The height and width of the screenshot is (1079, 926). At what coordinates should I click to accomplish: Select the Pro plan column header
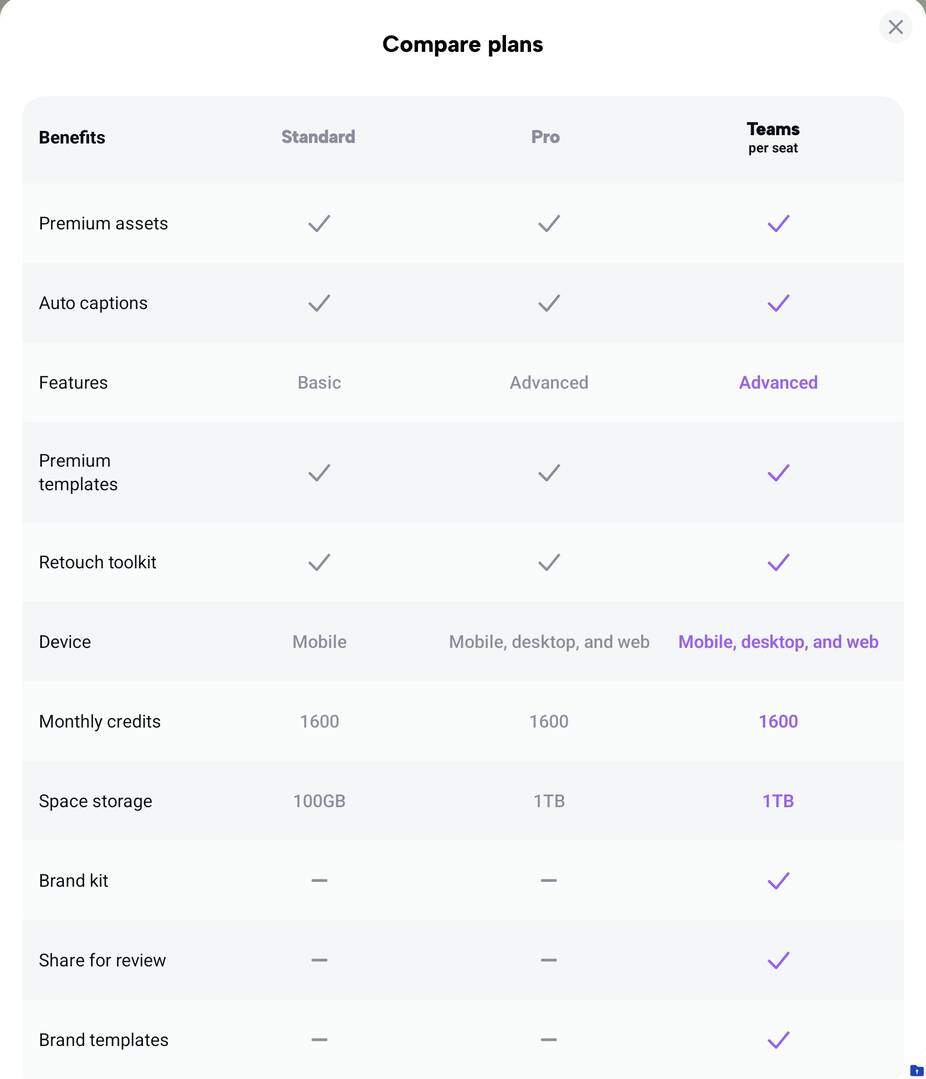[545, 137]
